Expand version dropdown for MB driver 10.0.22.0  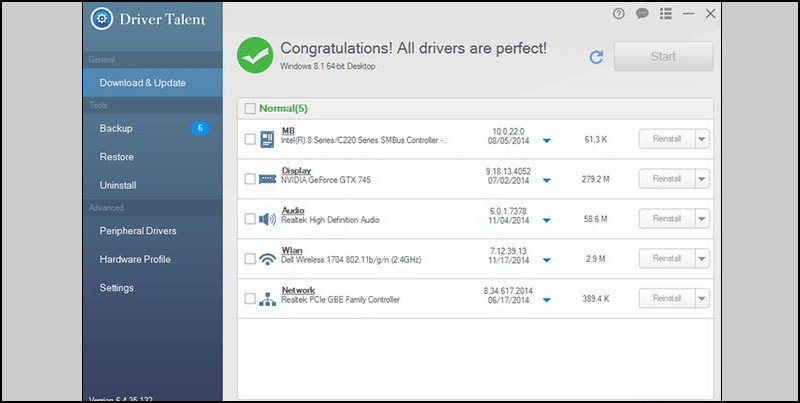click(547, 140)
